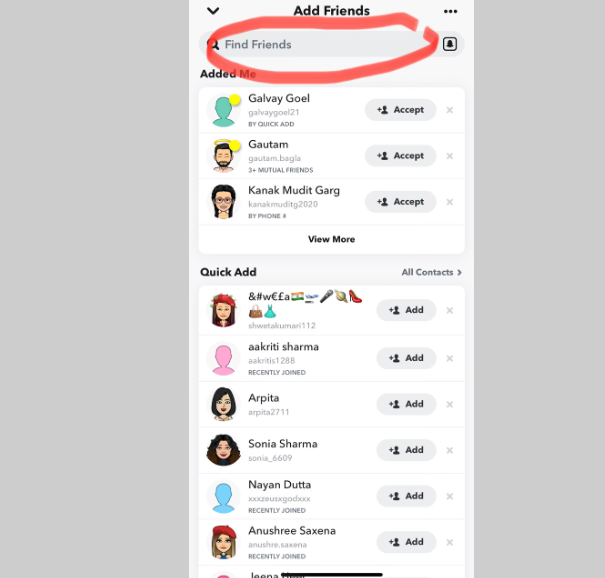Open the Snapcode scanner icon in search bar

[x=450, y=44]
